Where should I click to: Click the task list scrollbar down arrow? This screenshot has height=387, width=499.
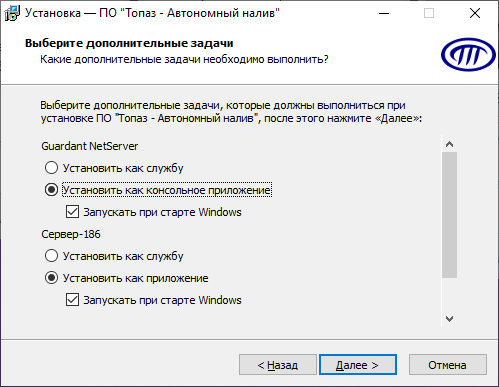(449, 319)
